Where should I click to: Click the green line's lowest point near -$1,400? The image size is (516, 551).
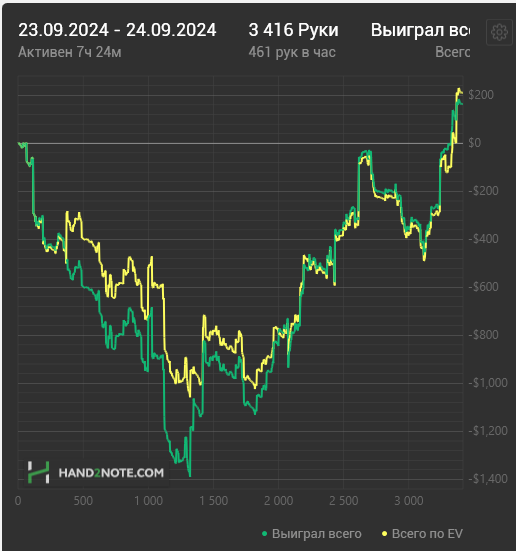[x=190, y=476]
